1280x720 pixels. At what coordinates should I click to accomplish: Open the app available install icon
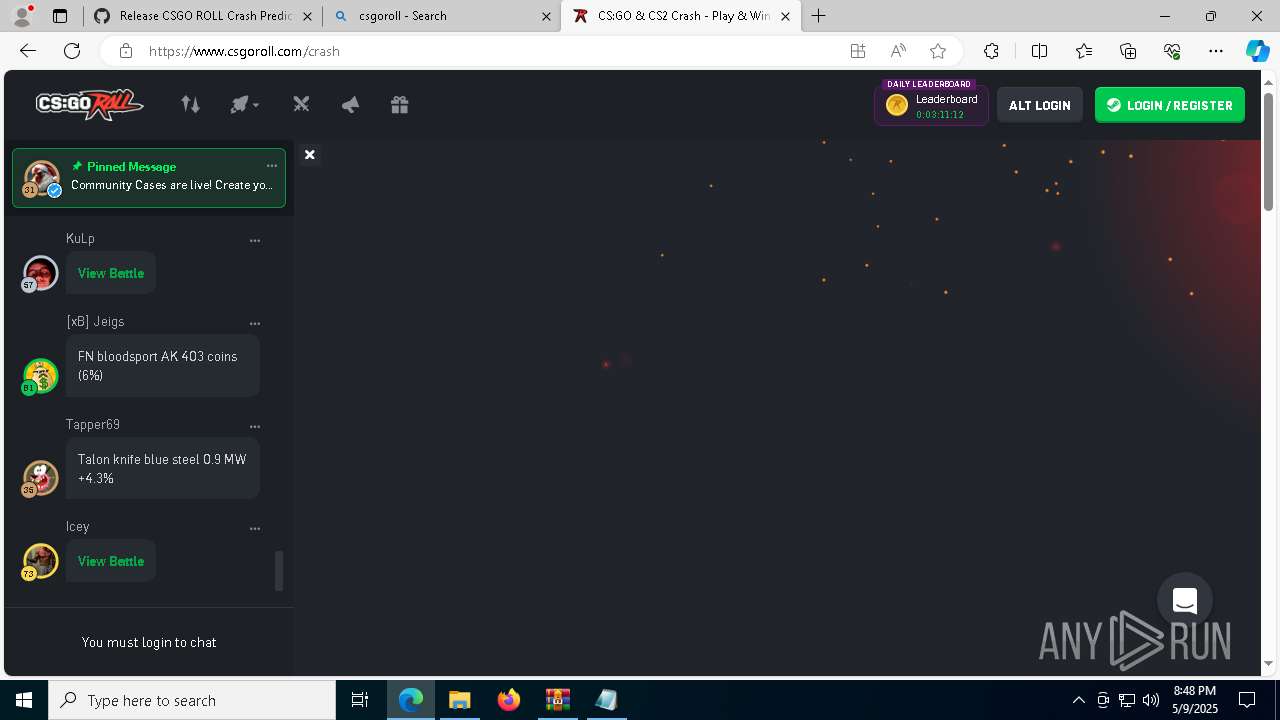click(857, 51)
